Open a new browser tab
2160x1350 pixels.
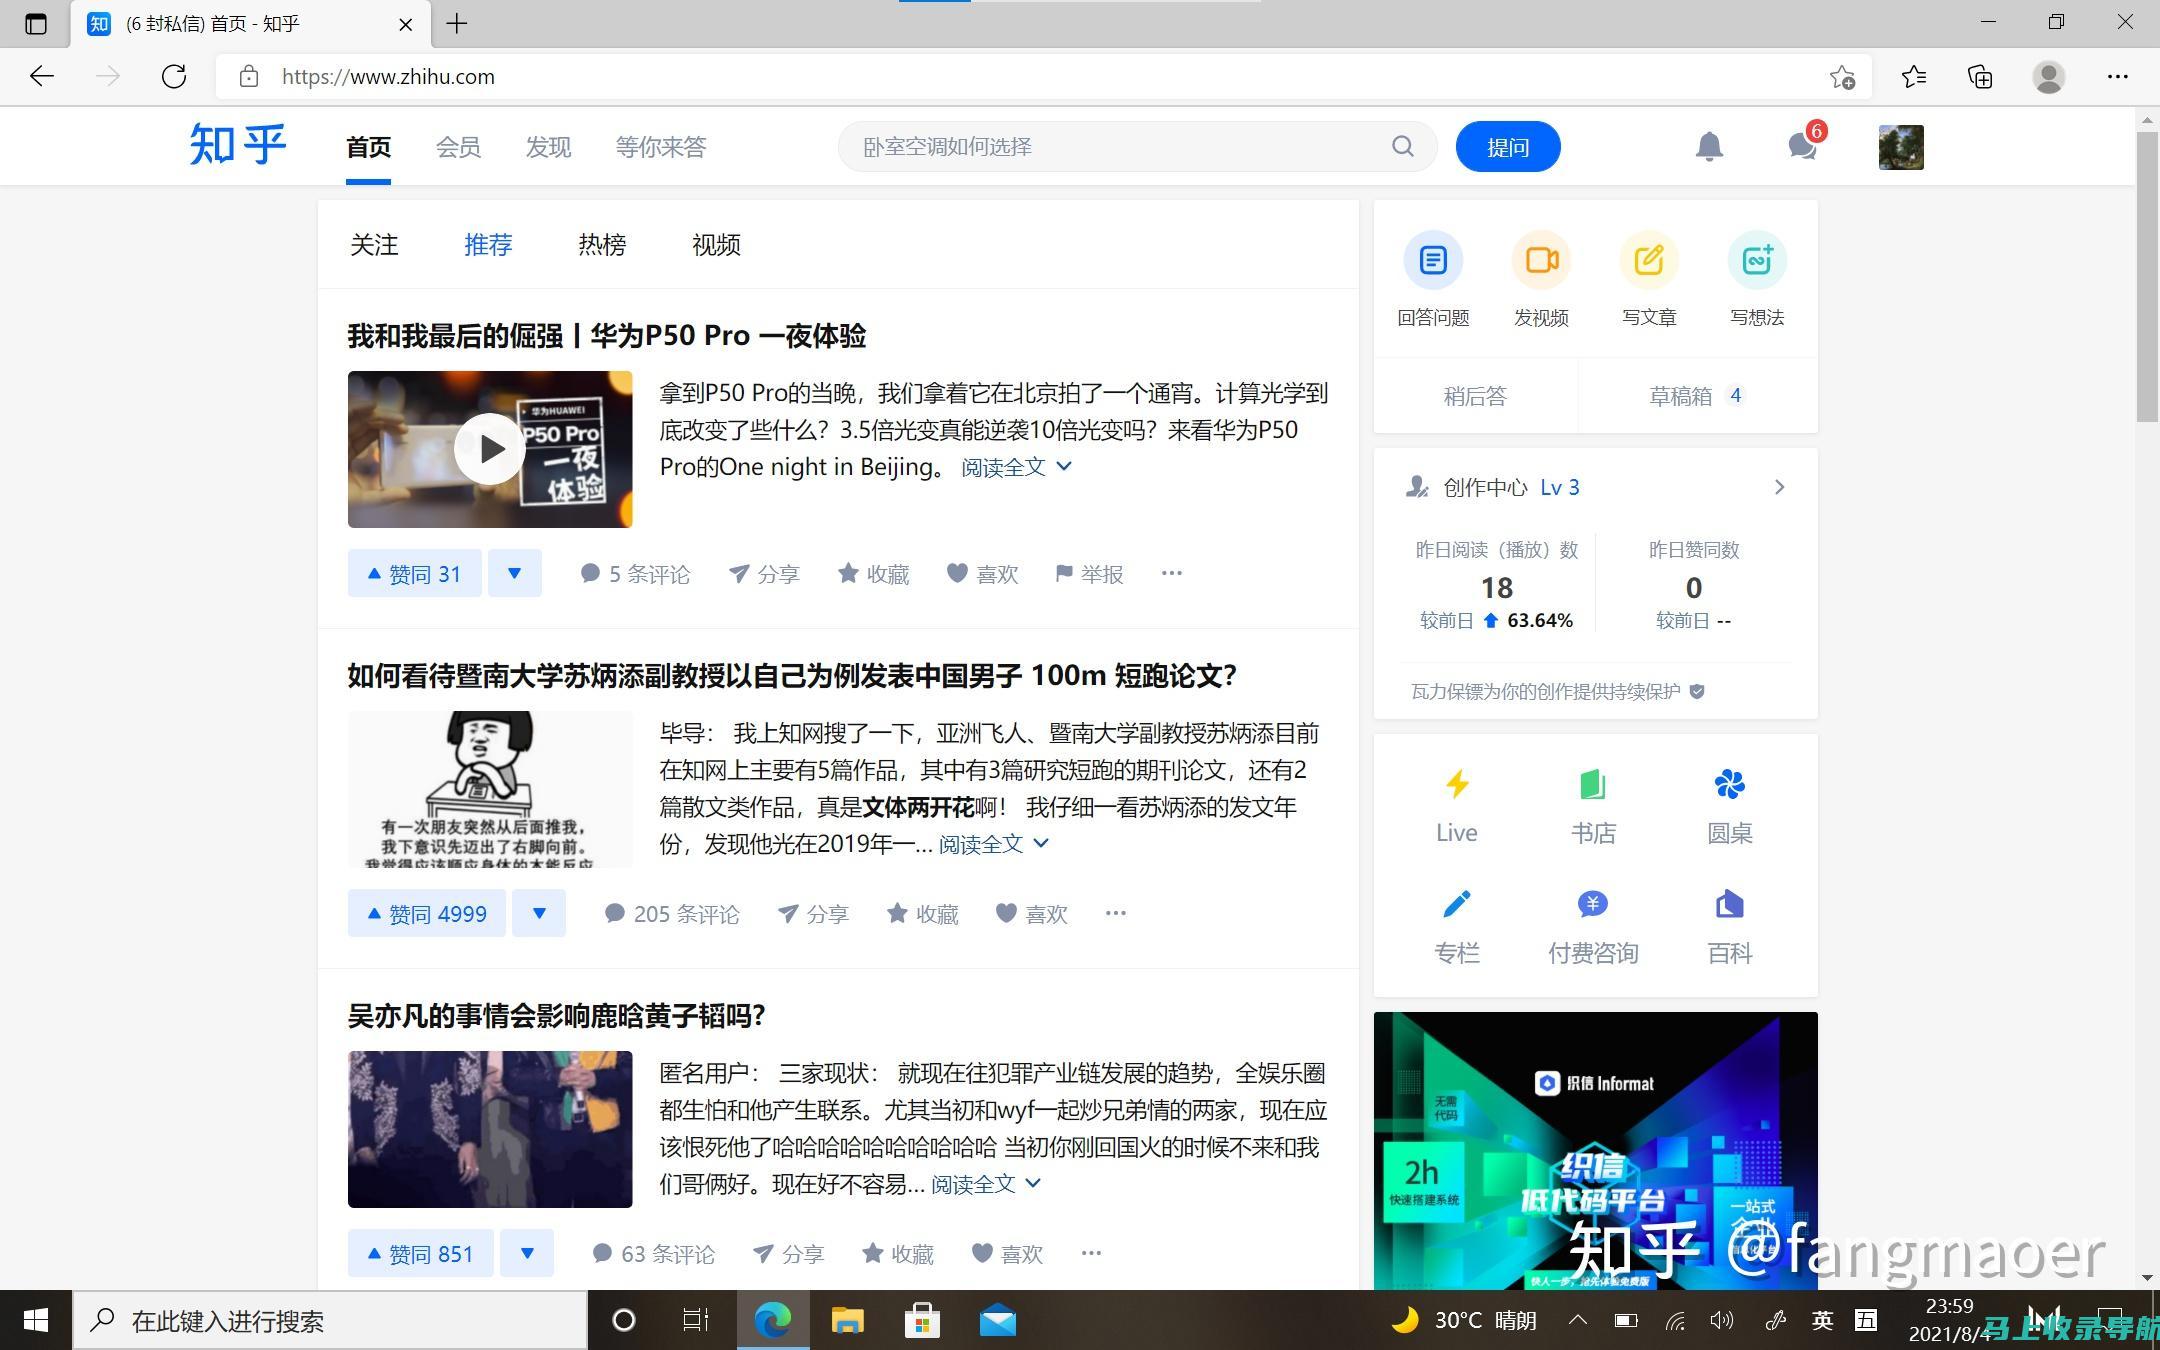point(457,23)
